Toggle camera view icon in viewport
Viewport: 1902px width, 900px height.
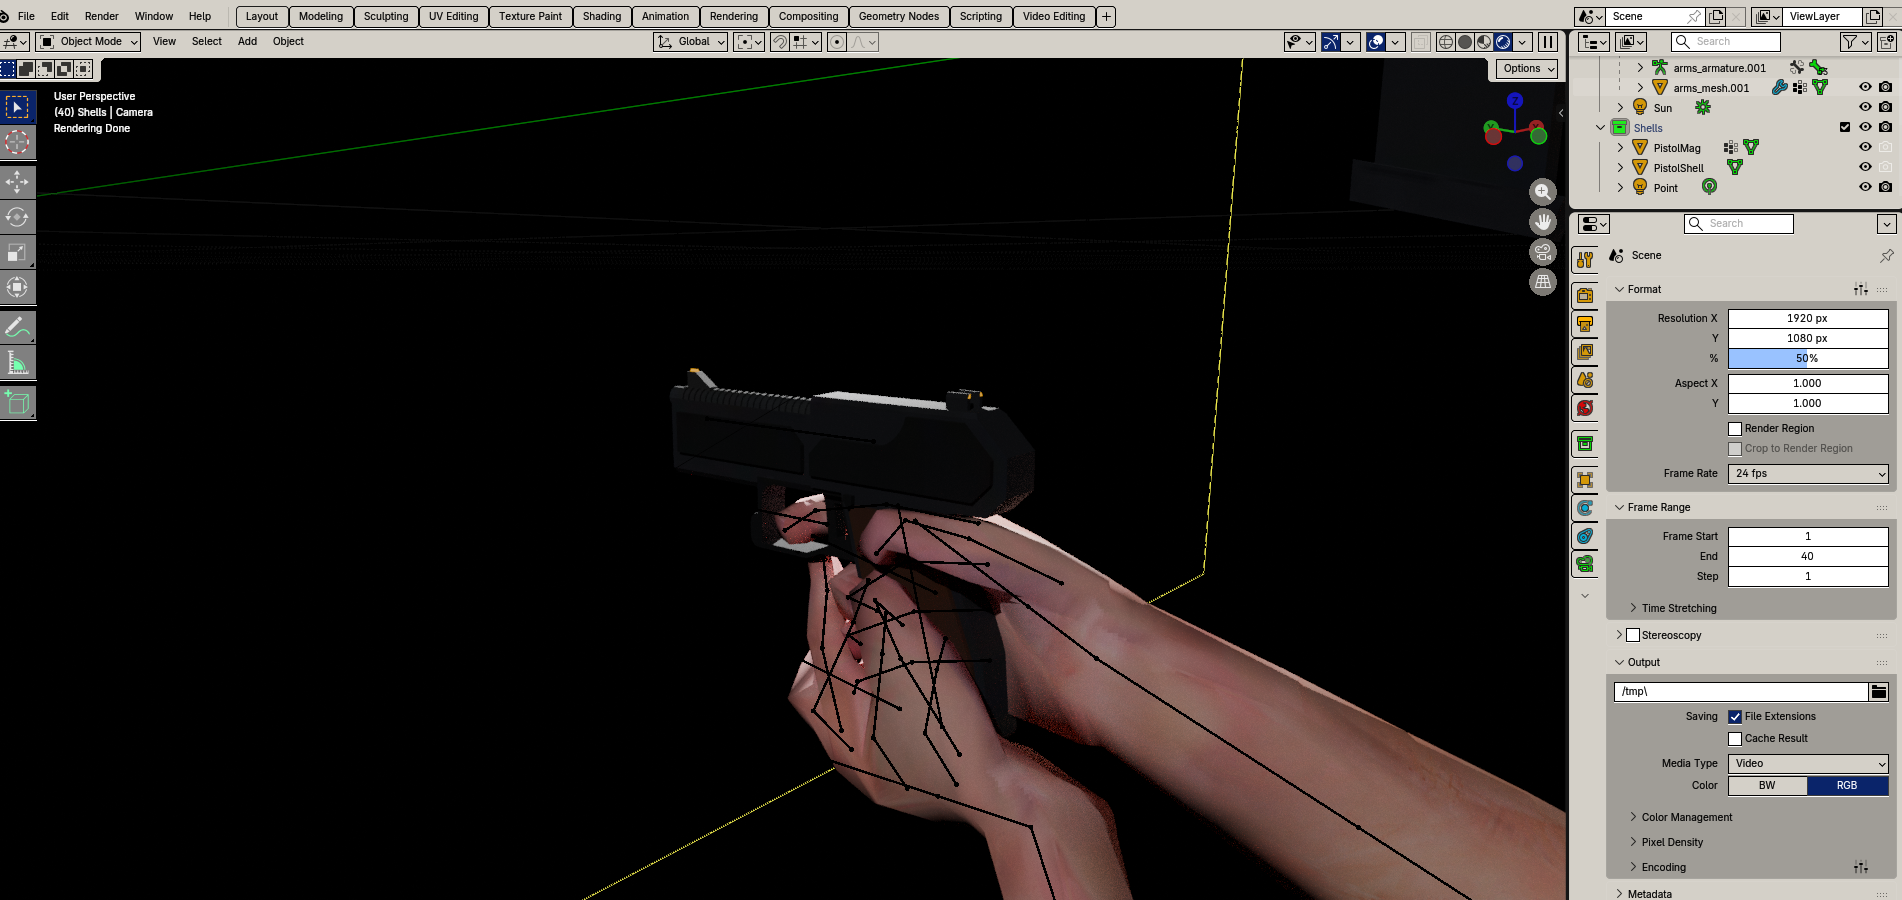(1543, 252)
